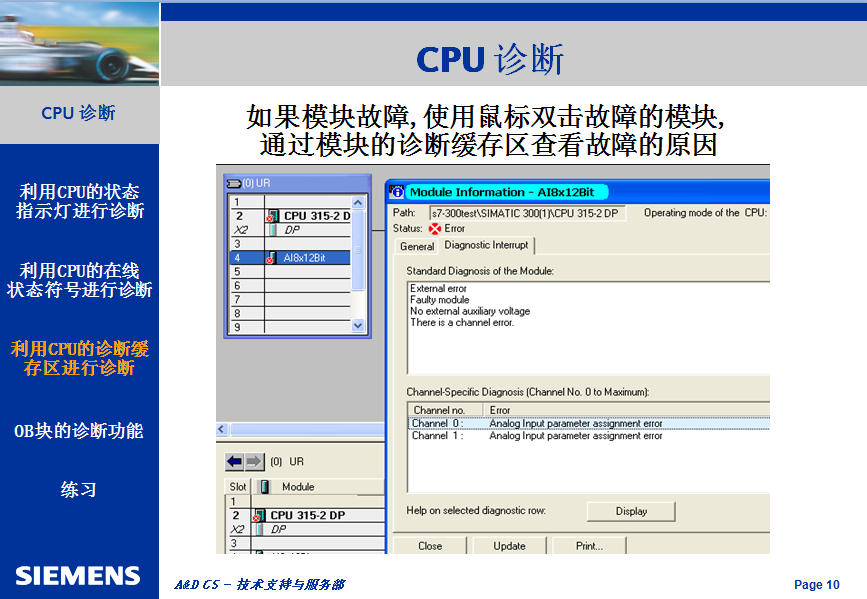The height and width of the screenshot is (599, 867).
Task: Click the Update button
Action: 509,546
